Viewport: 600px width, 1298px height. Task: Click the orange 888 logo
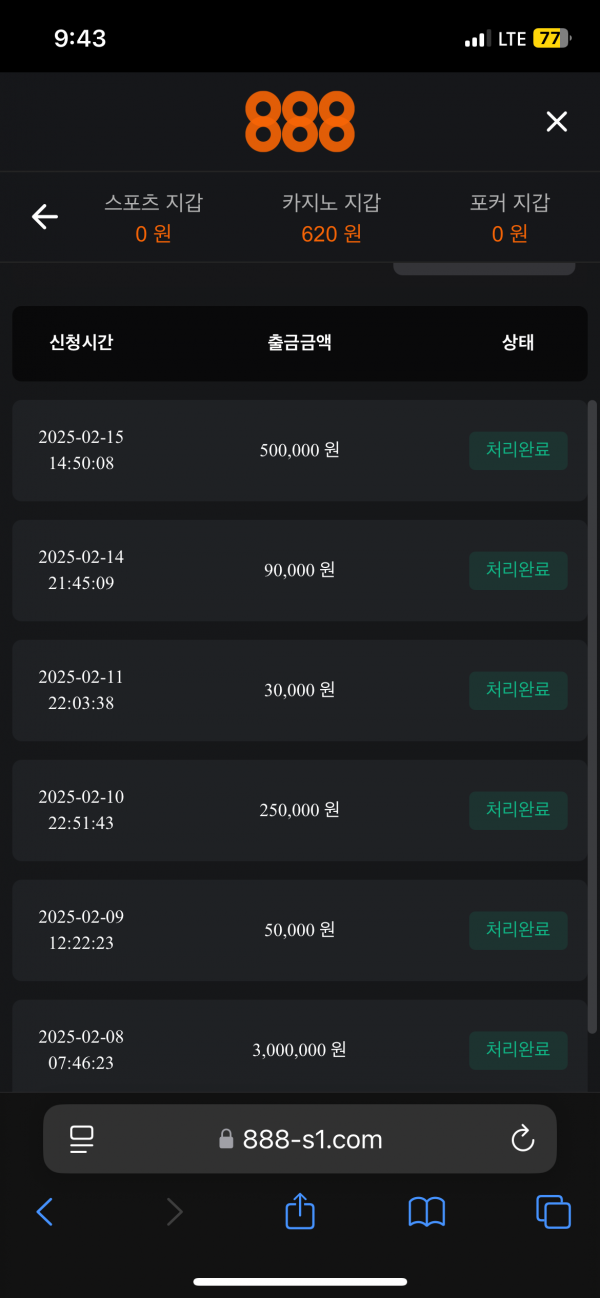click(x=299, y=121)
